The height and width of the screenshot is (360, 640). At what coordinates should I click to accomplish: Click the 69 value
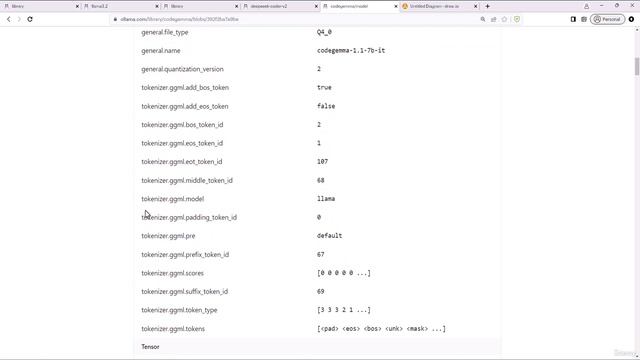coord(320,291)
